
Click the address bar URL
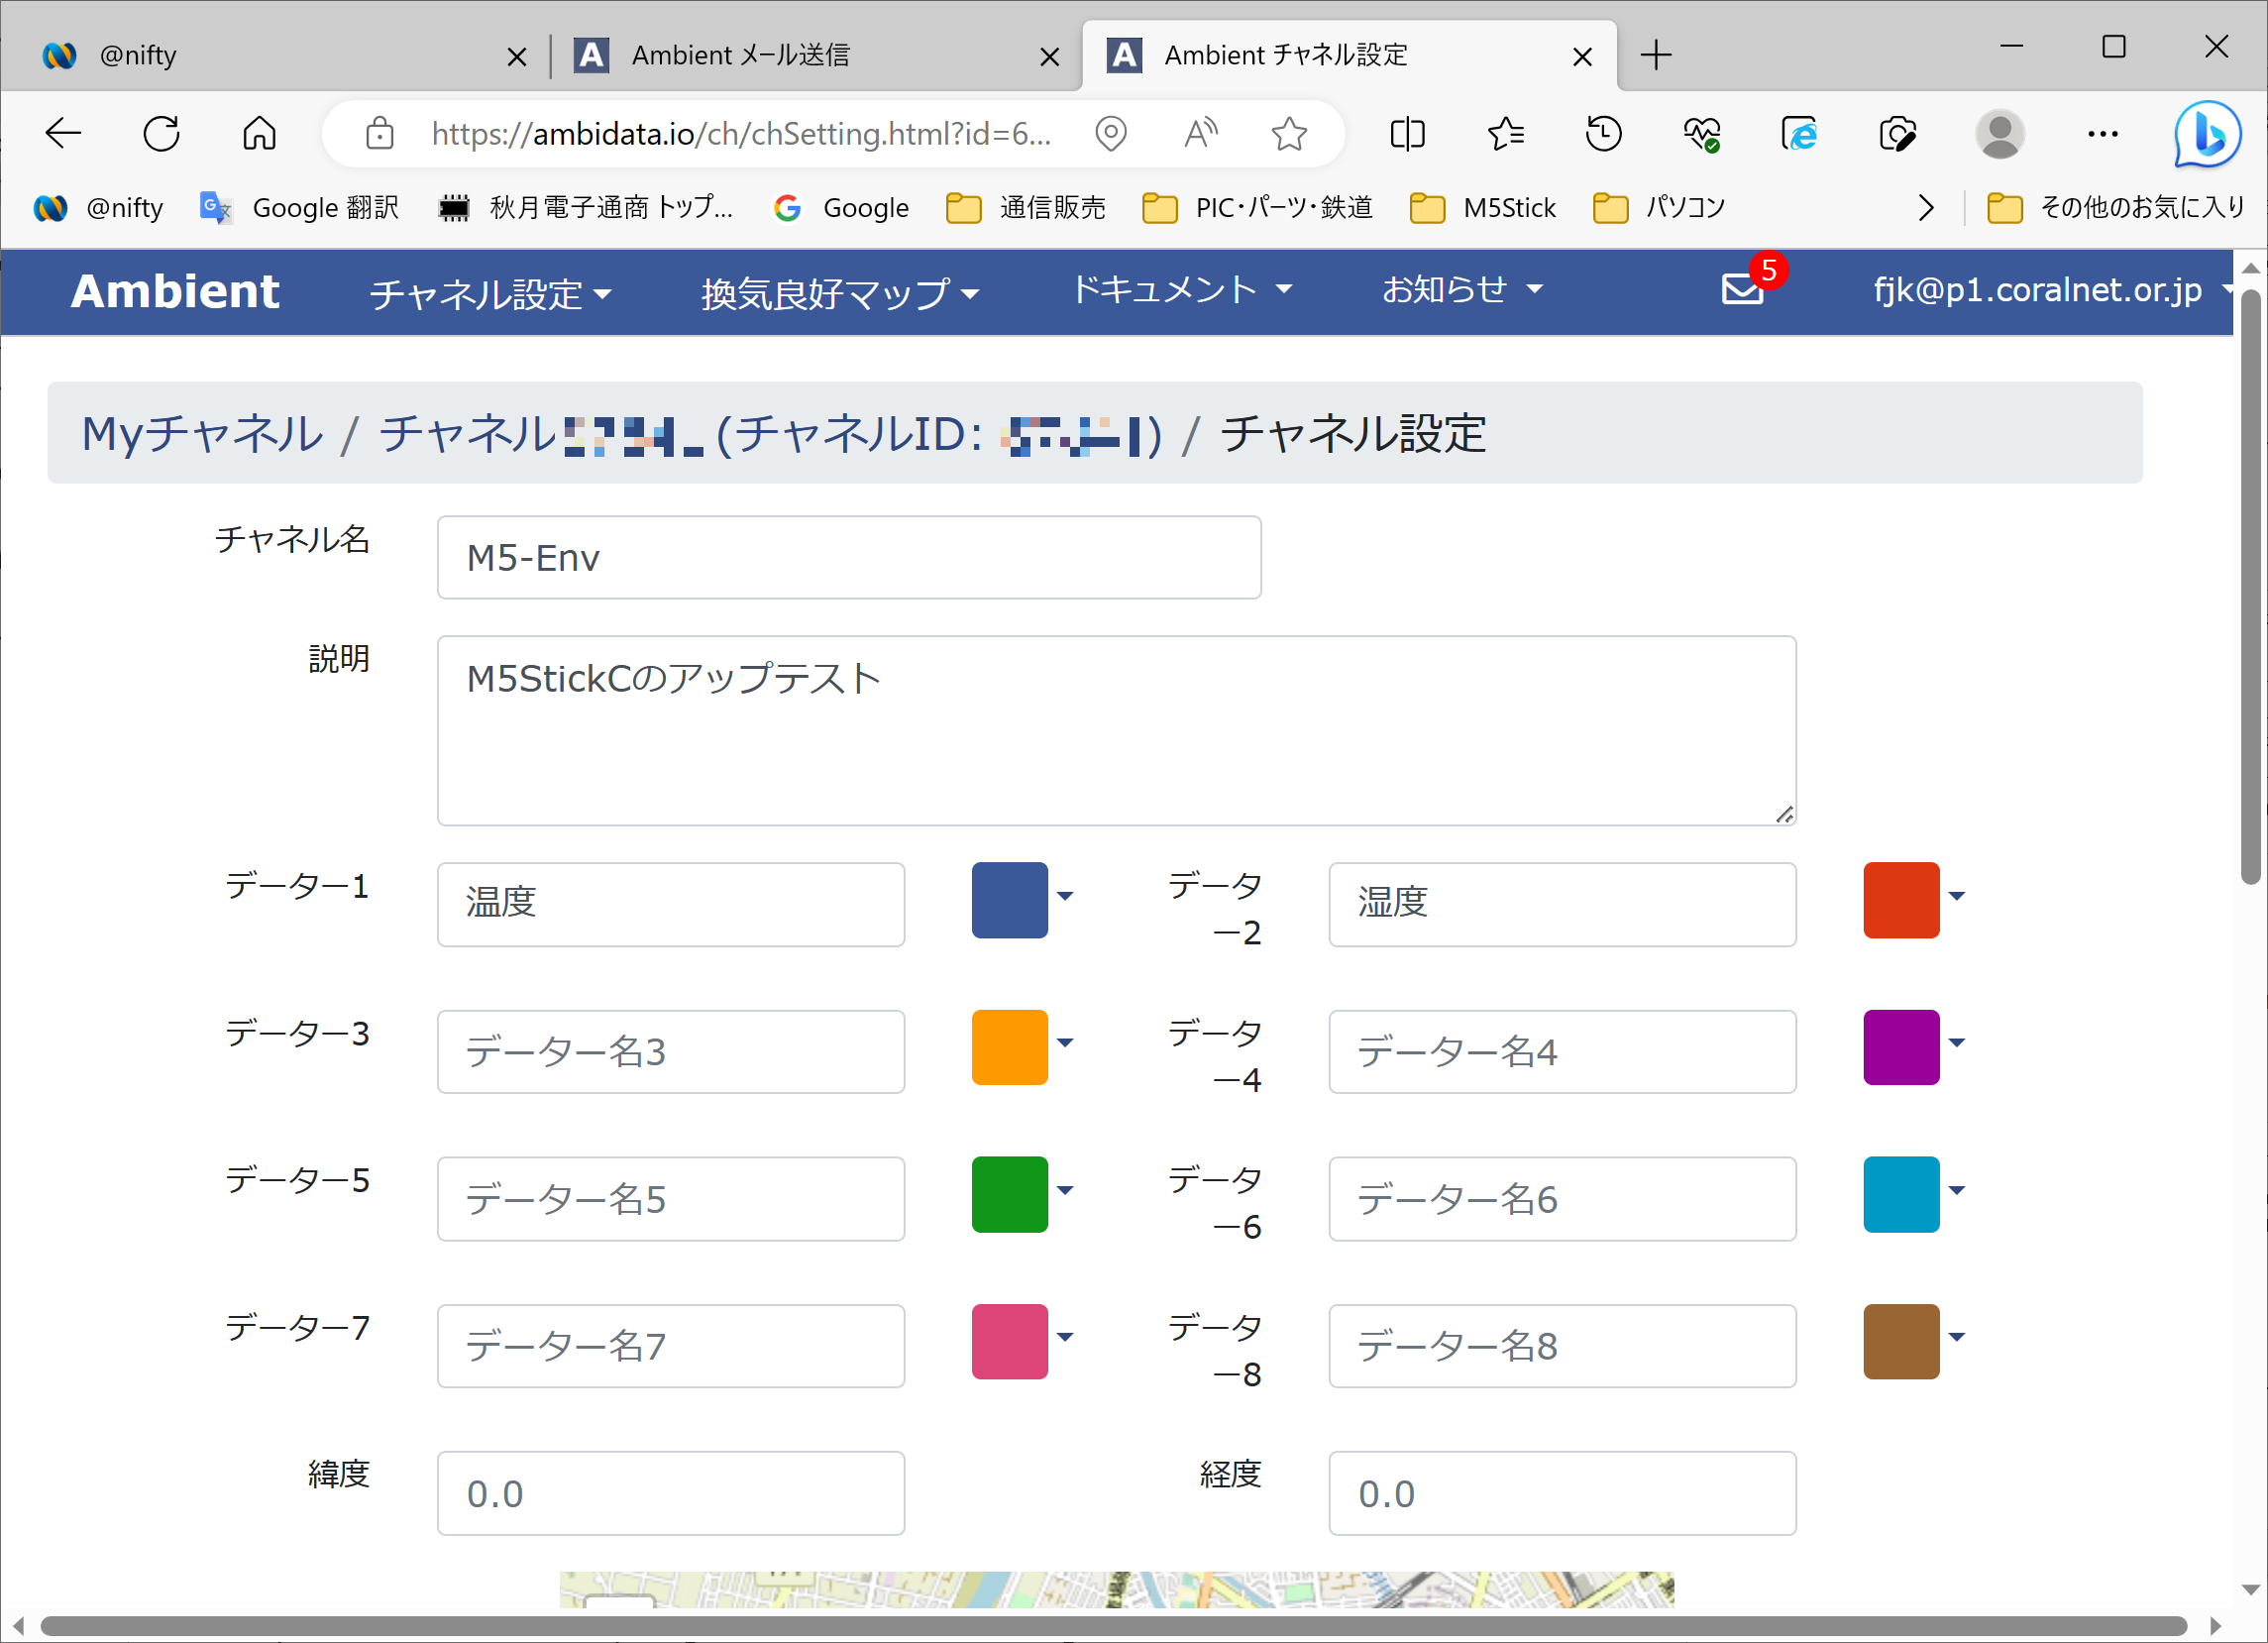[x=741, y=133]
